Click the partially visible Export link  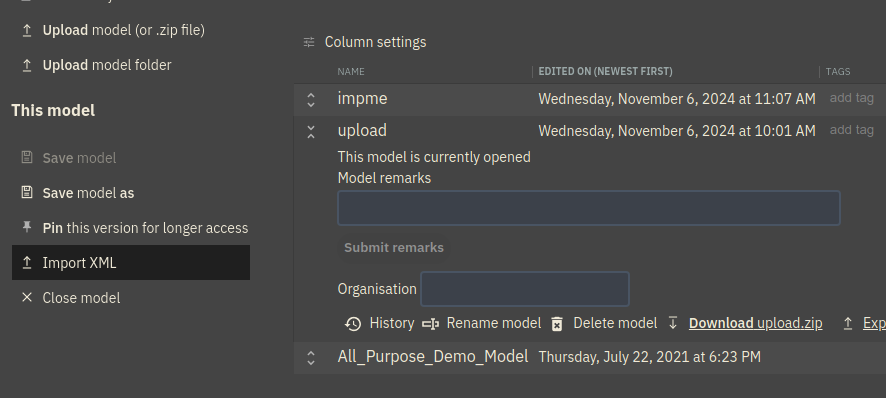(874, 323)
